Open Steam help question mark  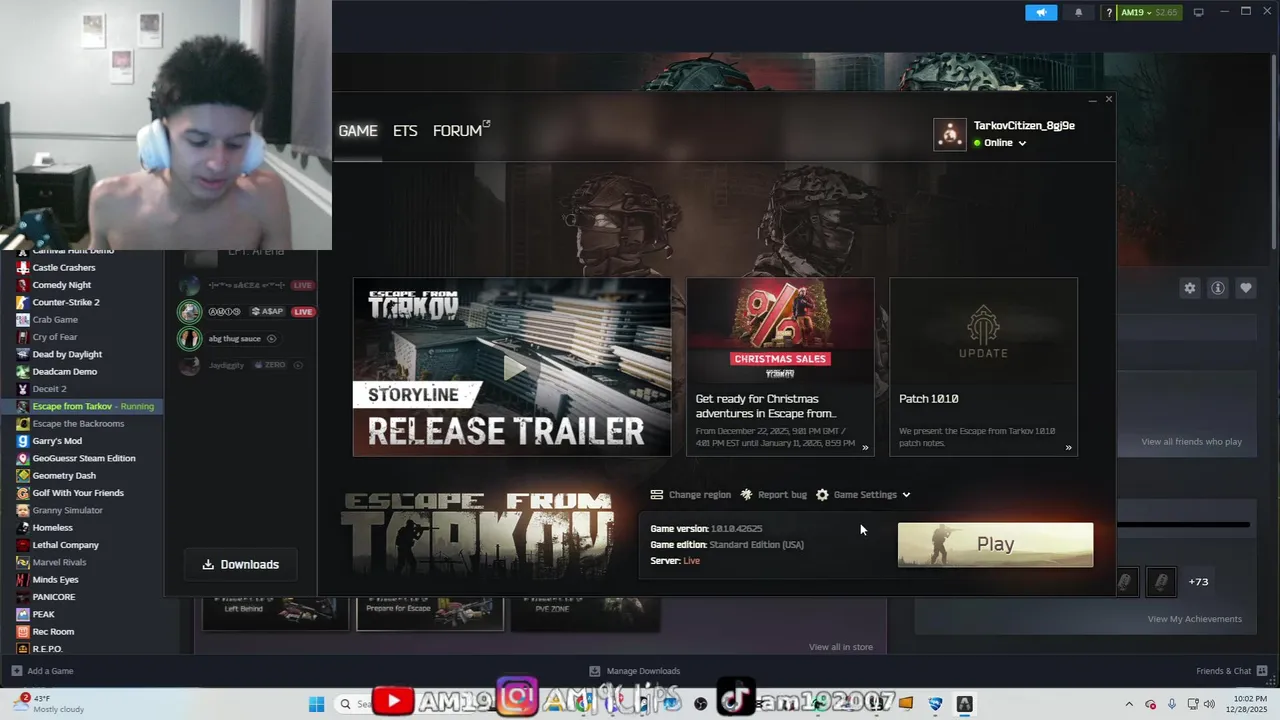pos(1109,12)
